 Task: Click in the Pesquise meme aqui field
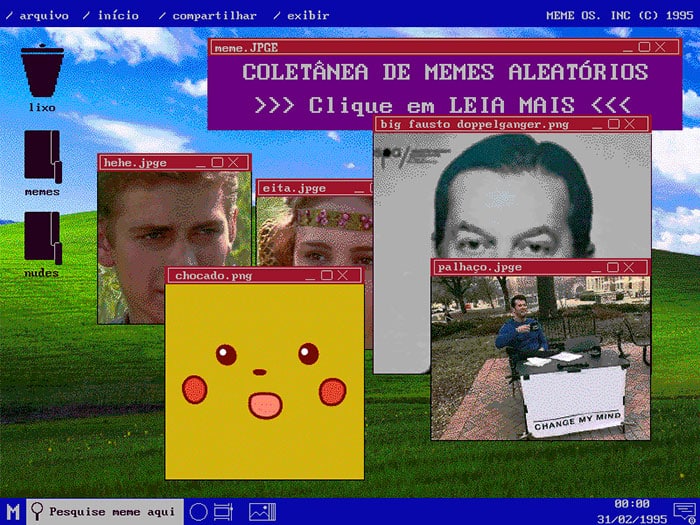click(x=112, y=511)
